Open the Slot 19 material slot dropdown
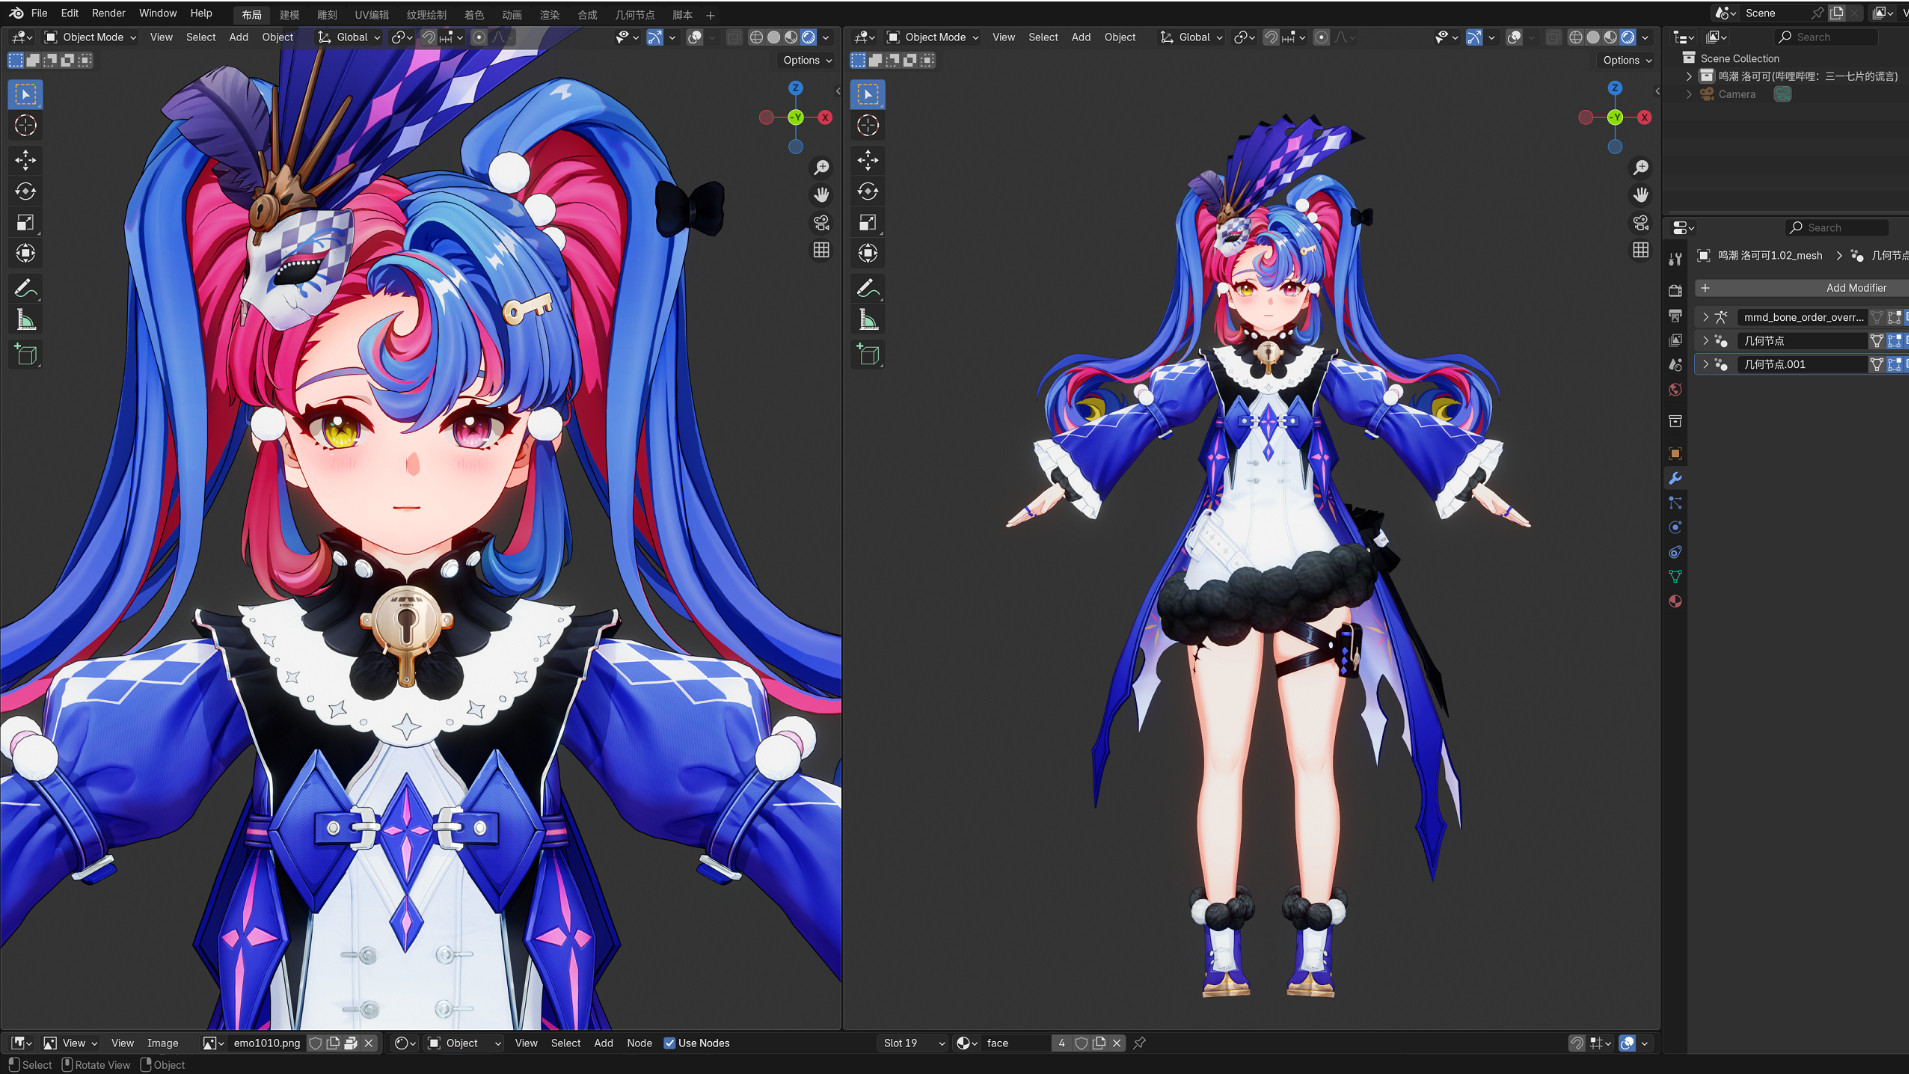The width and height of the screenshot is (1909, 1074). pos(912,1043)
